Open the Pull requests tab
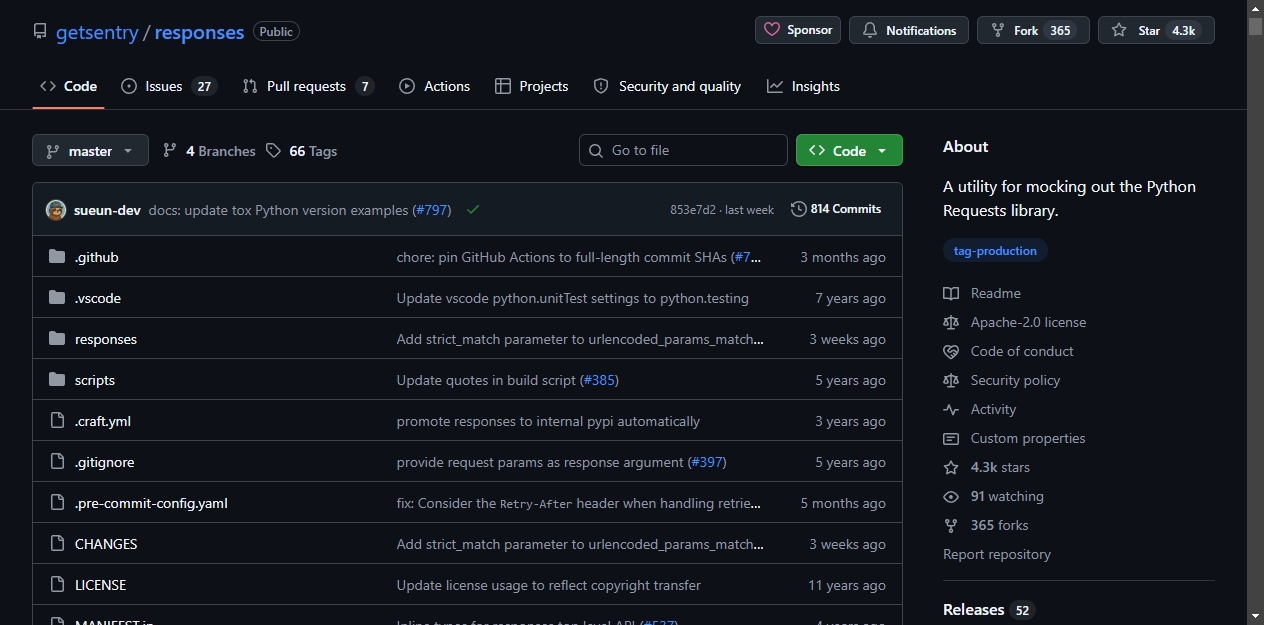 tap(308, 86)
